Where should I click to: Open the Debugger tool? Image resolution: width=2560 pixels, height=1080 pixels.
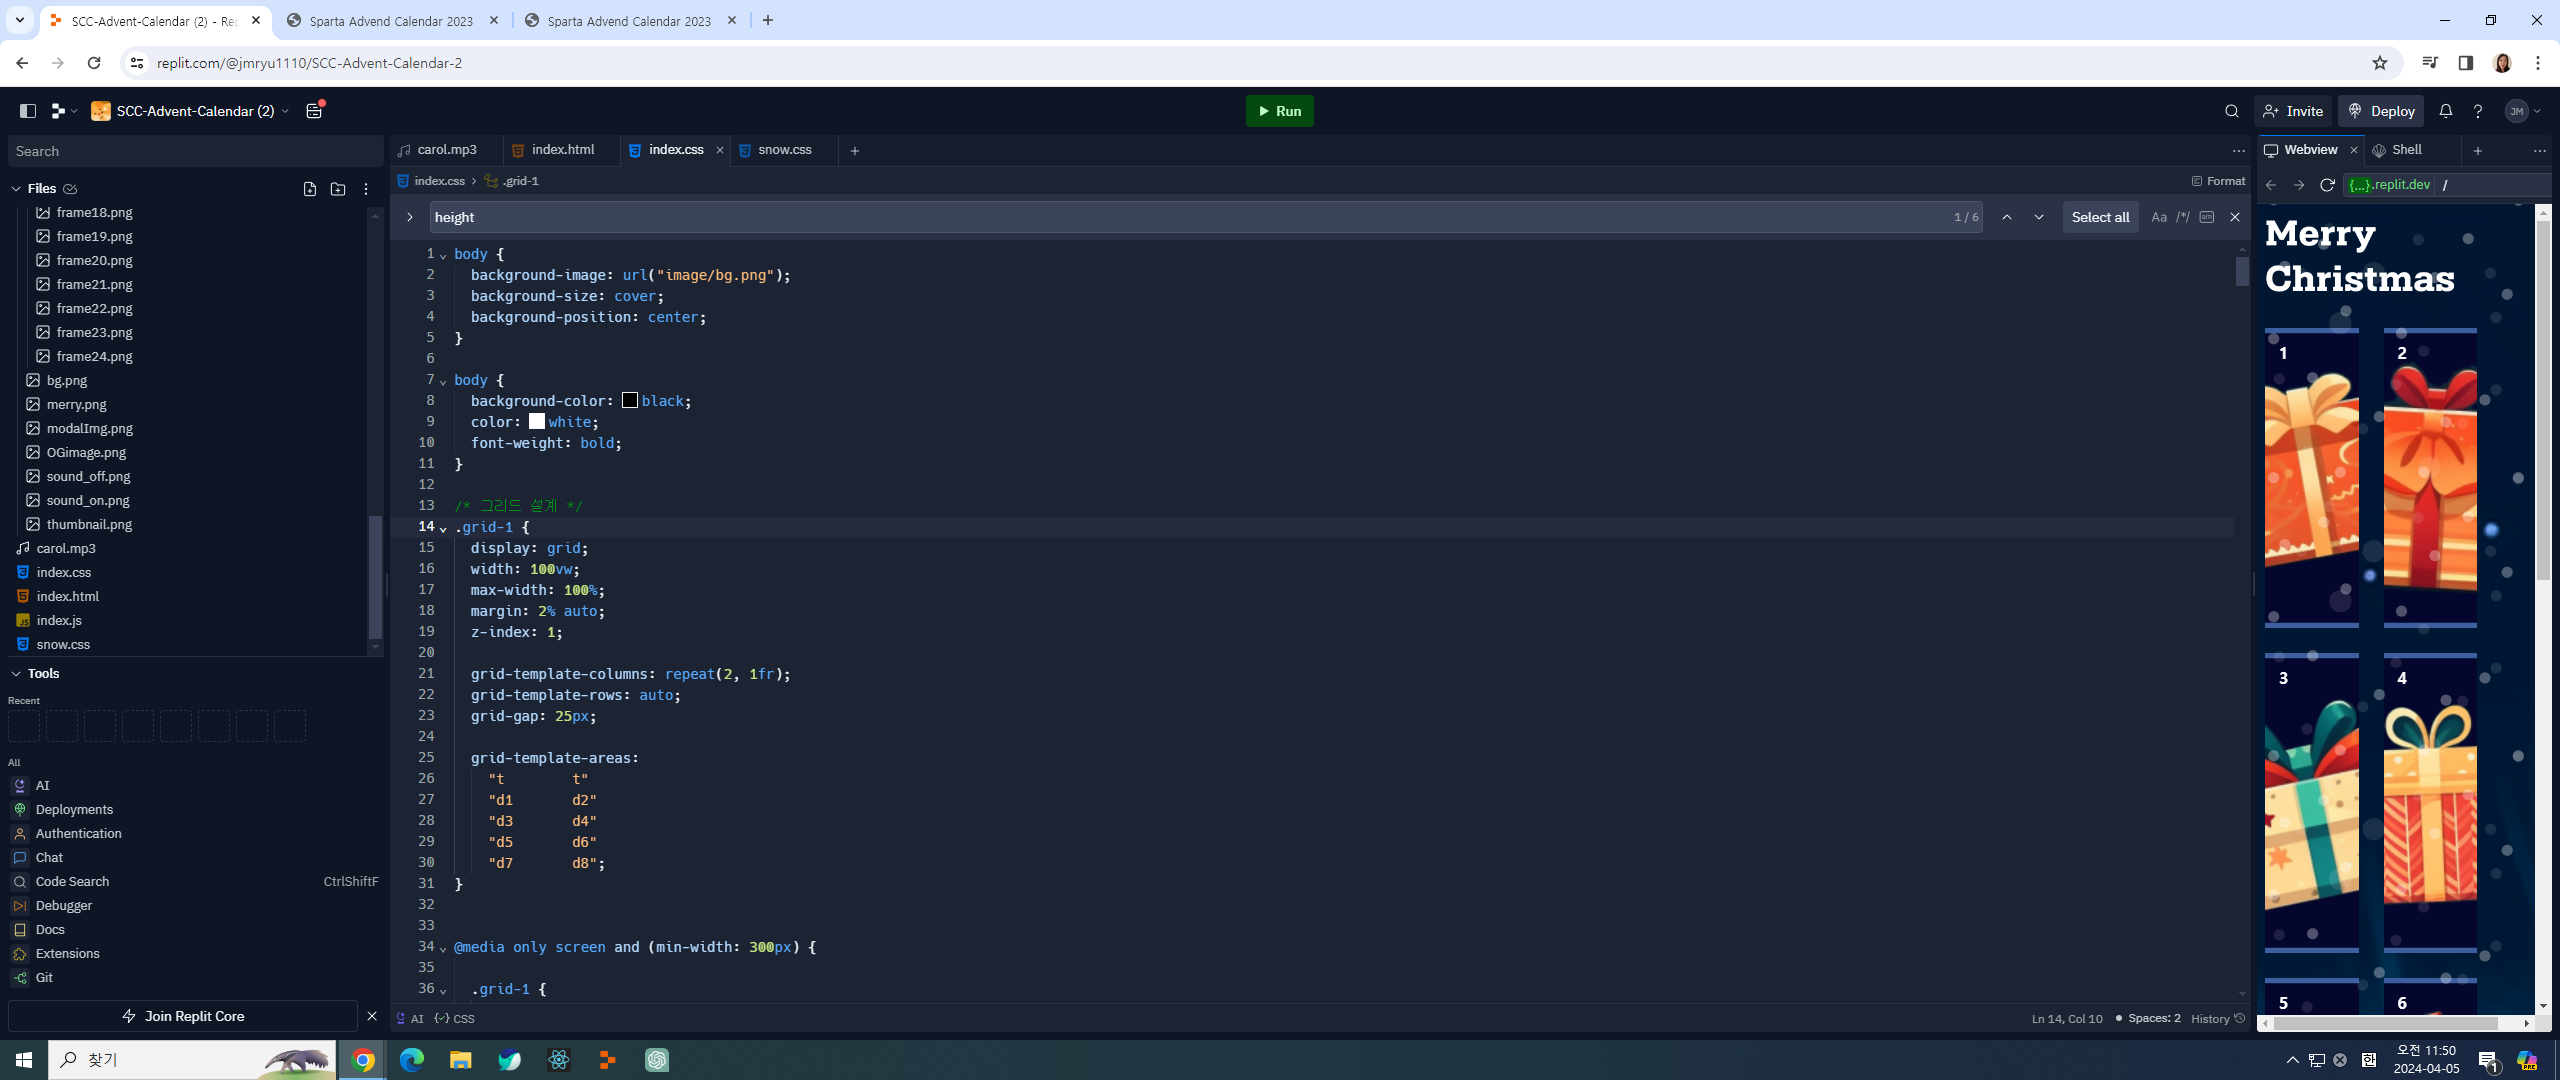tap(63, 906)
